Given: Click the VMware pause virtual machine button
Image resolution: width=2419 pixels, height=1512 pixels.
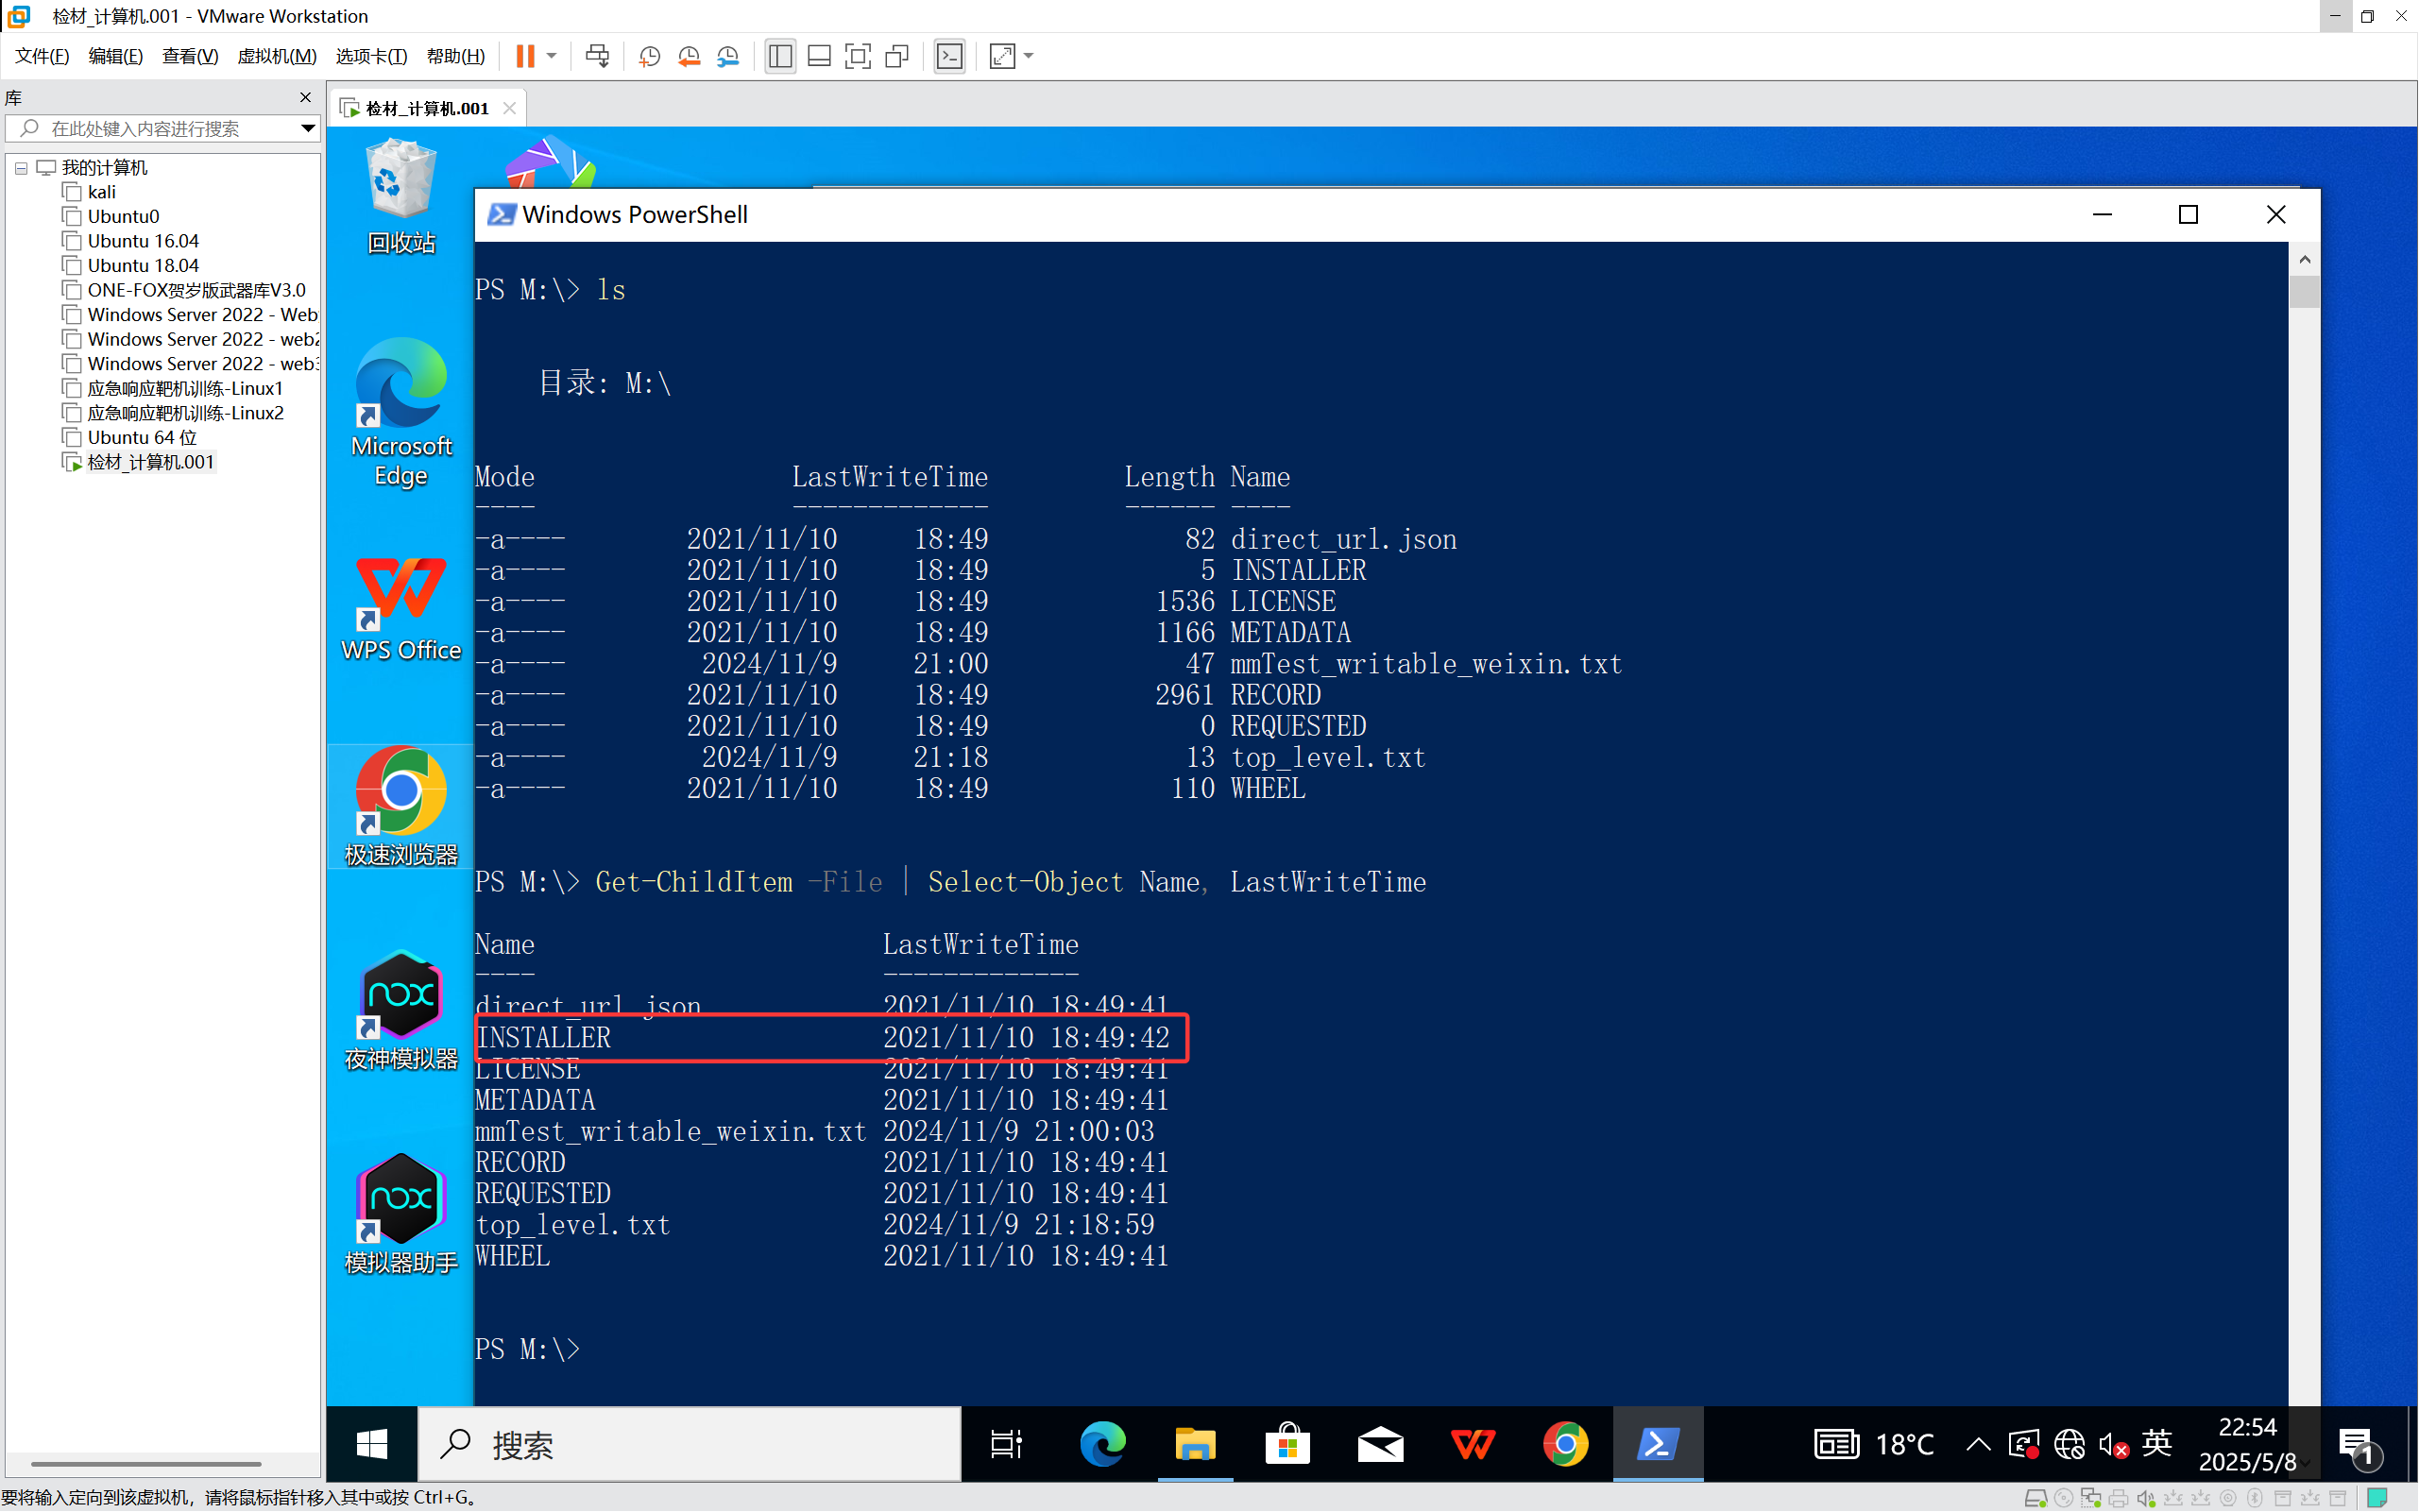Looking at the screenshot, I should pos(525,56).
